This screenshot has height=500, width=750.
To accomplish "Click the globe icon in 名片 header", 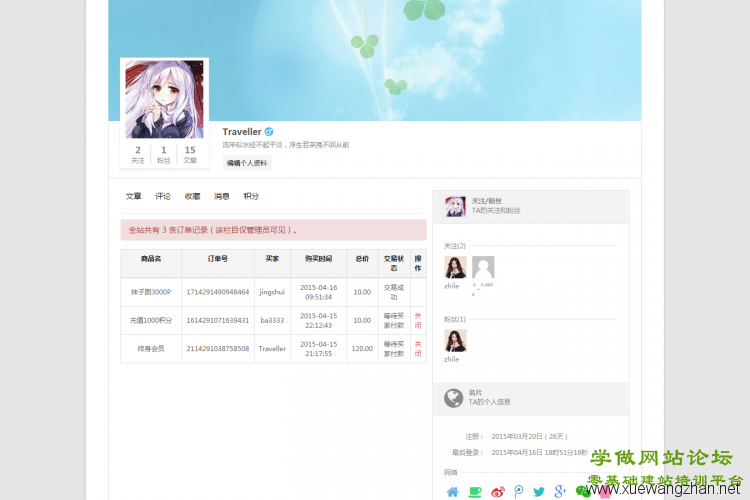I will point(454,398).
